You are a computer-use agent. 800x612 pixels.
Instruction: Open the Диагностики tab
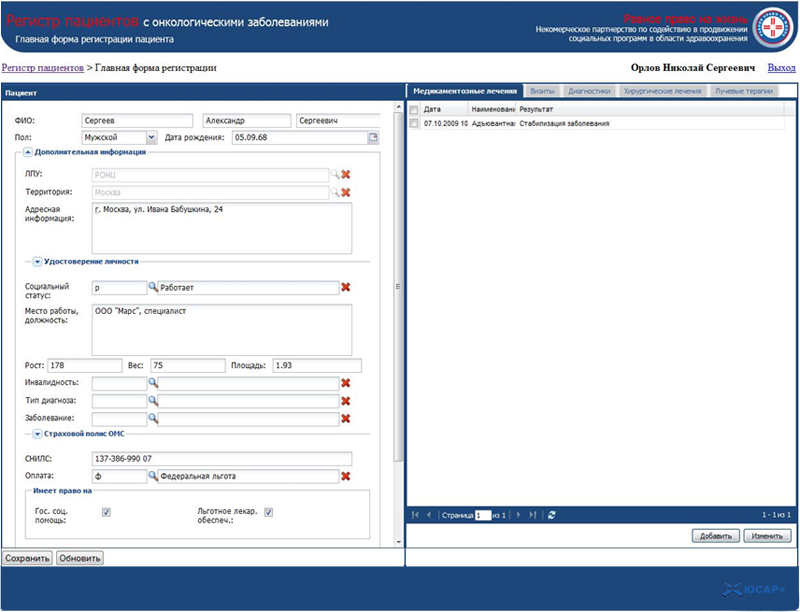coord(589,91)
